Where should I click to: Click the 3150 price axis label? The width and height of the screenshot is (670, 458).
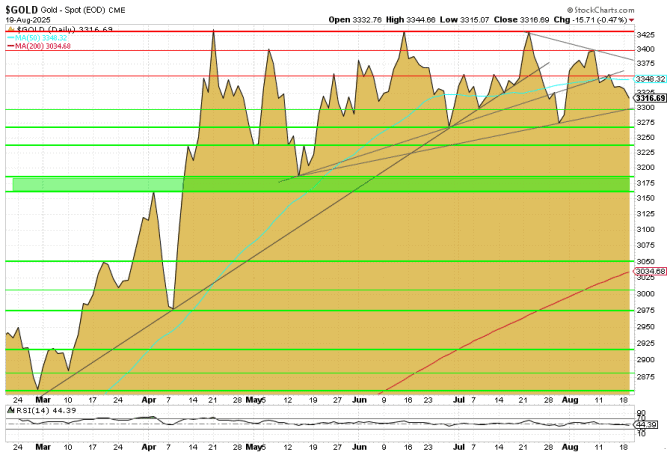pos(645,198)
